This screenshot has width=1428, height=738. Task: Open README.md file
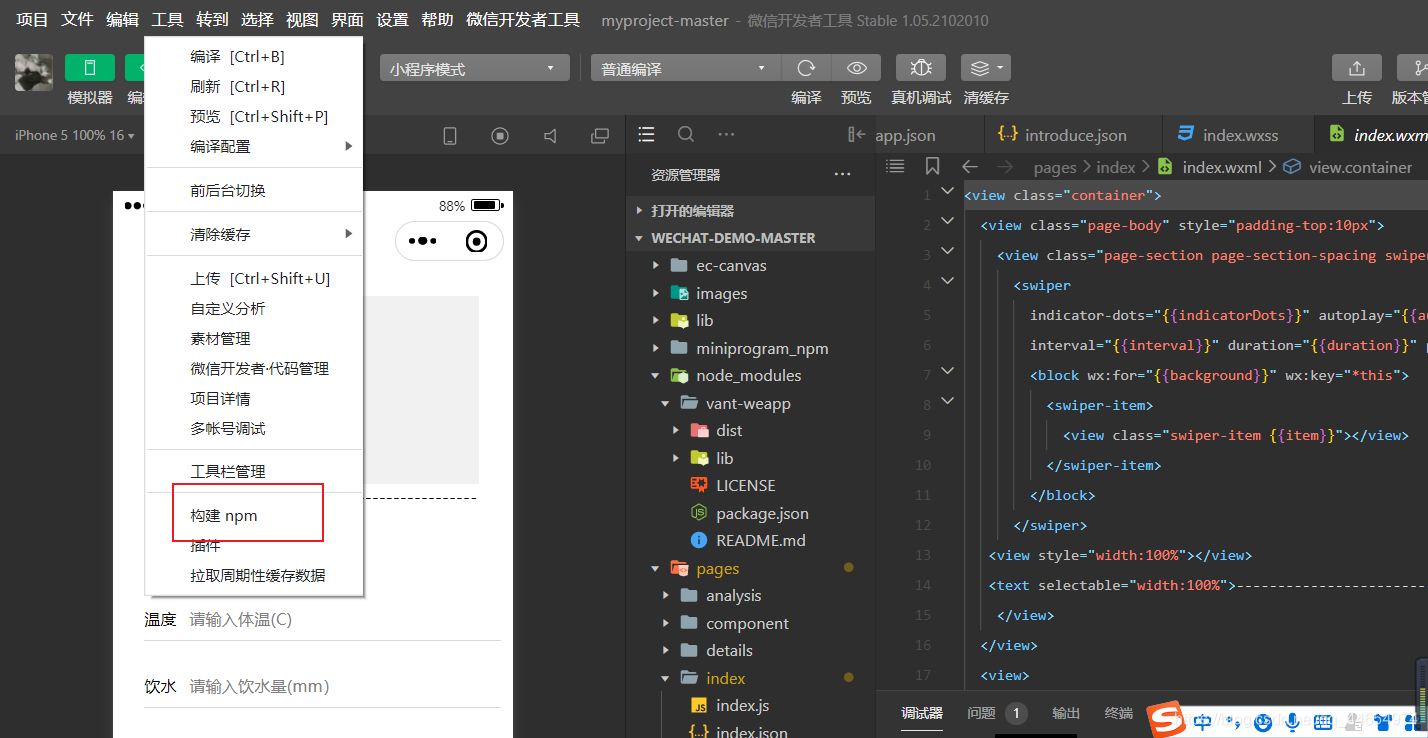750,540
